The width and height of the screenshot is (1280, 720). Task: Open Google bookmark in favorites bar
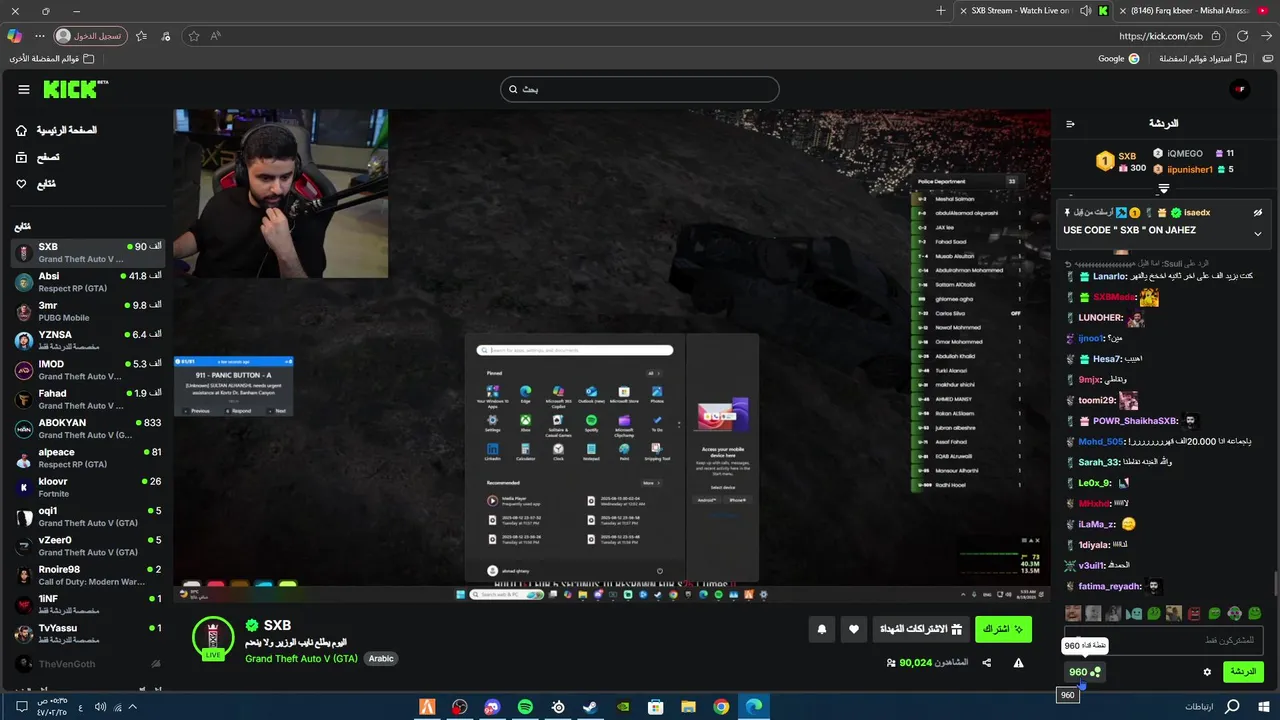tap(1119, 59)
